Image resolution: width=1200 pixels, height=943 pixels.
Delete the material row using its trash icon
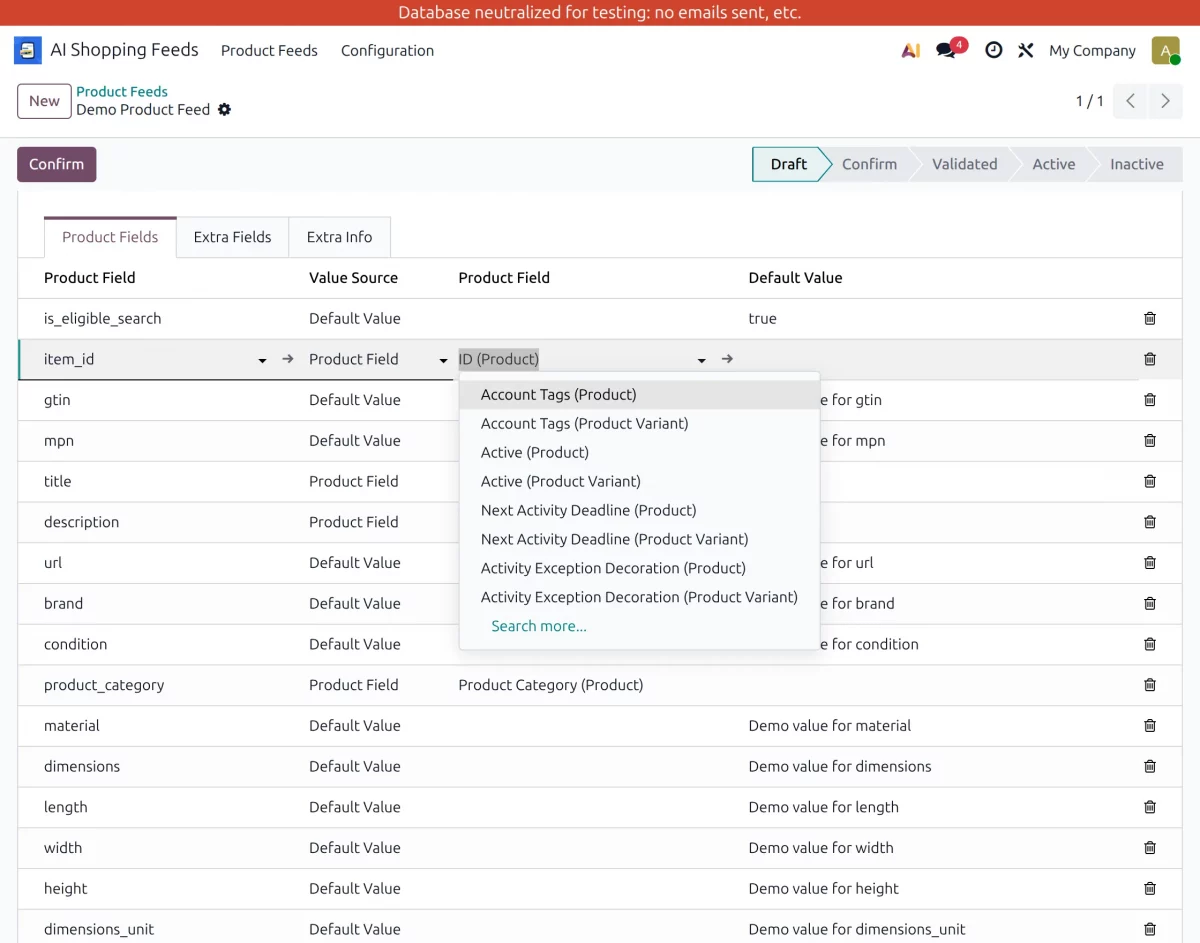(x=1149, y=725)
